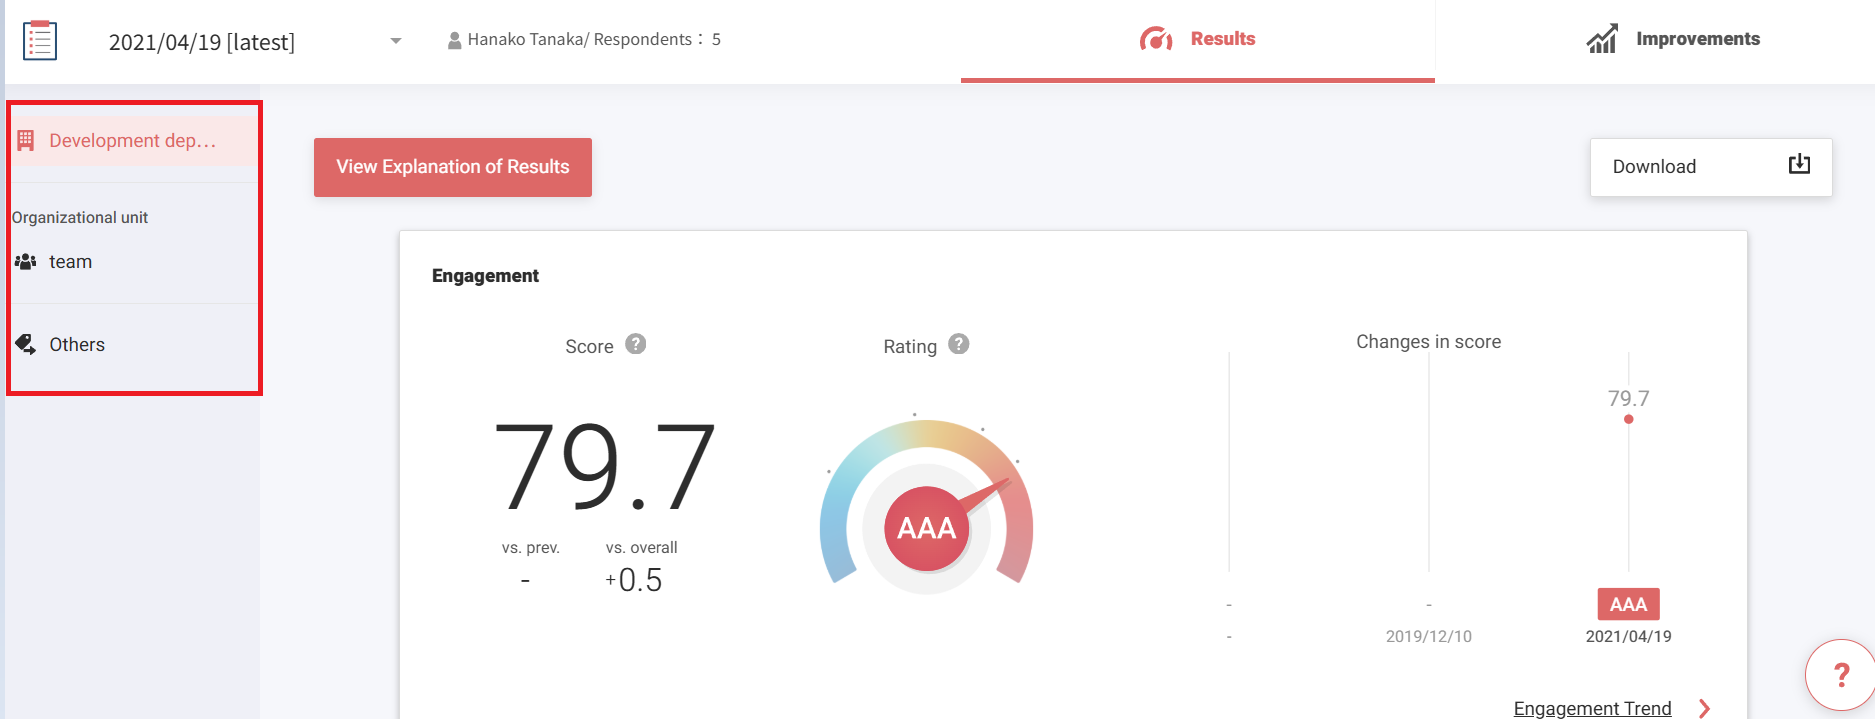Open the Rating help question mark
Screen dimensions: 1875x719
coord(958,344)
